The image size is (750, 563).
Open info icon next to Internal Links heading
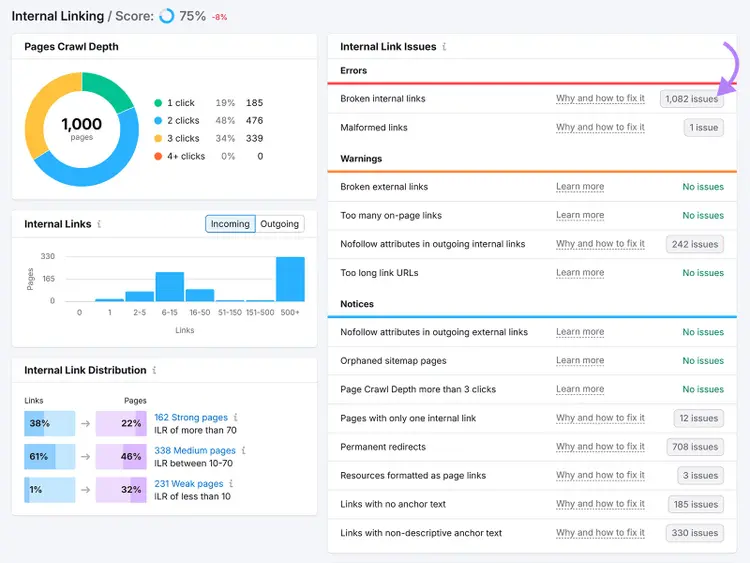[x=99, y=224]
